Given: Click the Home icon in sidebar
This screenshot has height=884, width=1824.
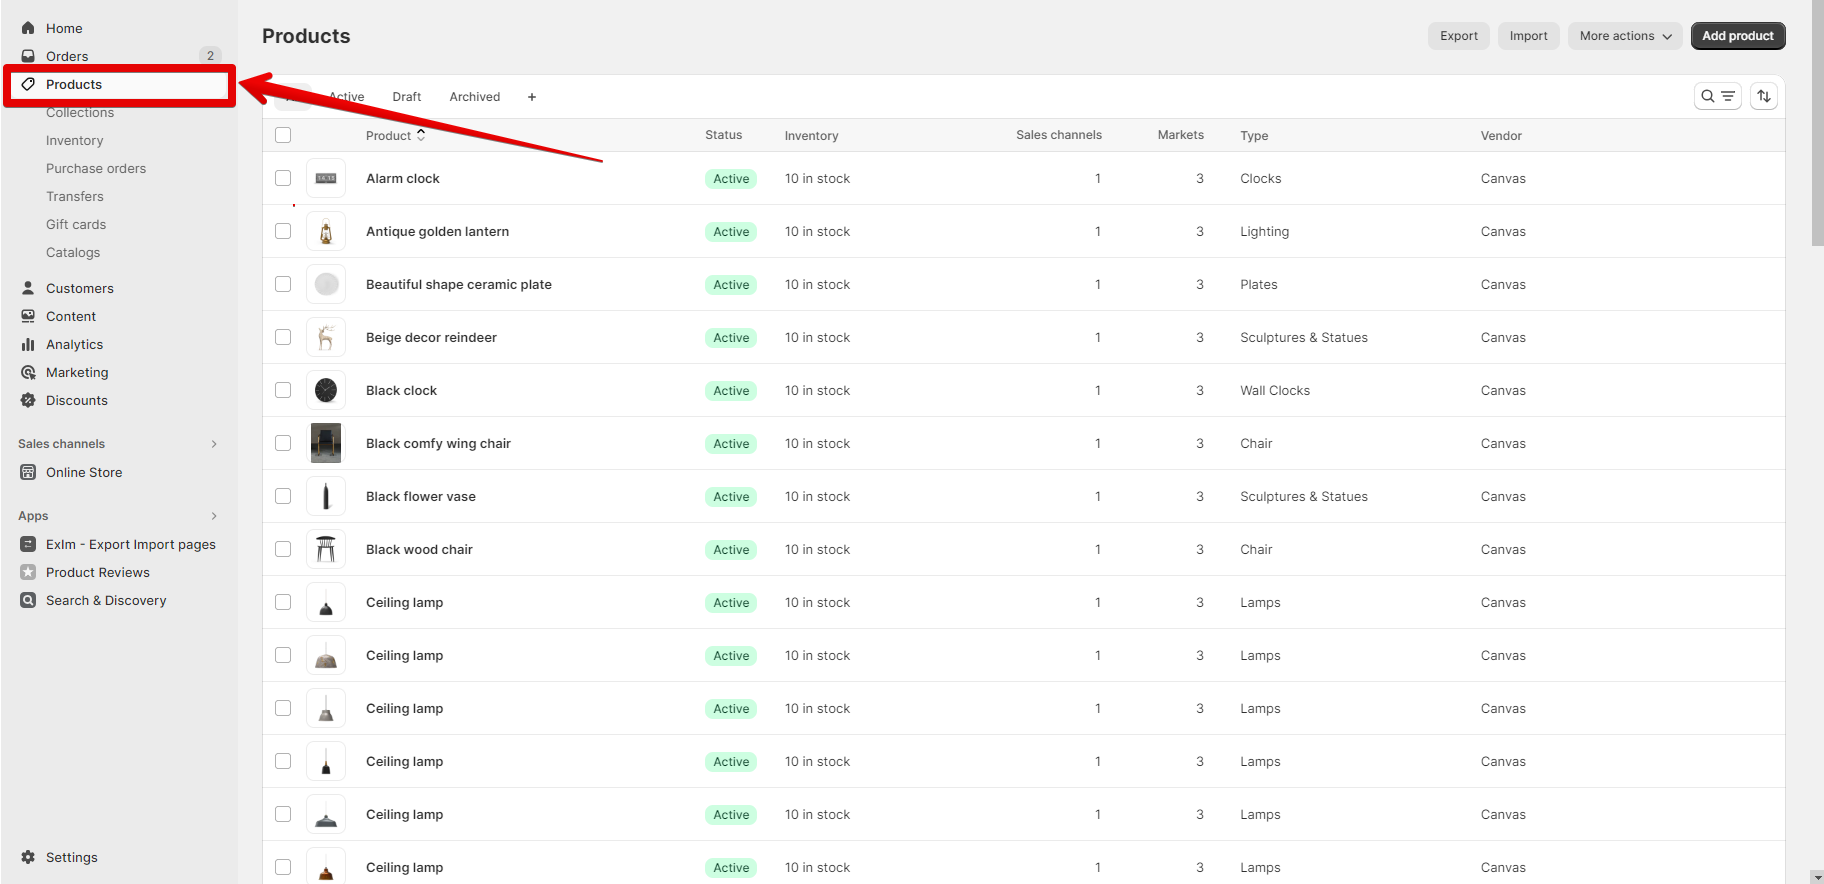Looking at the screenshot, I should (x=28, y=28).
